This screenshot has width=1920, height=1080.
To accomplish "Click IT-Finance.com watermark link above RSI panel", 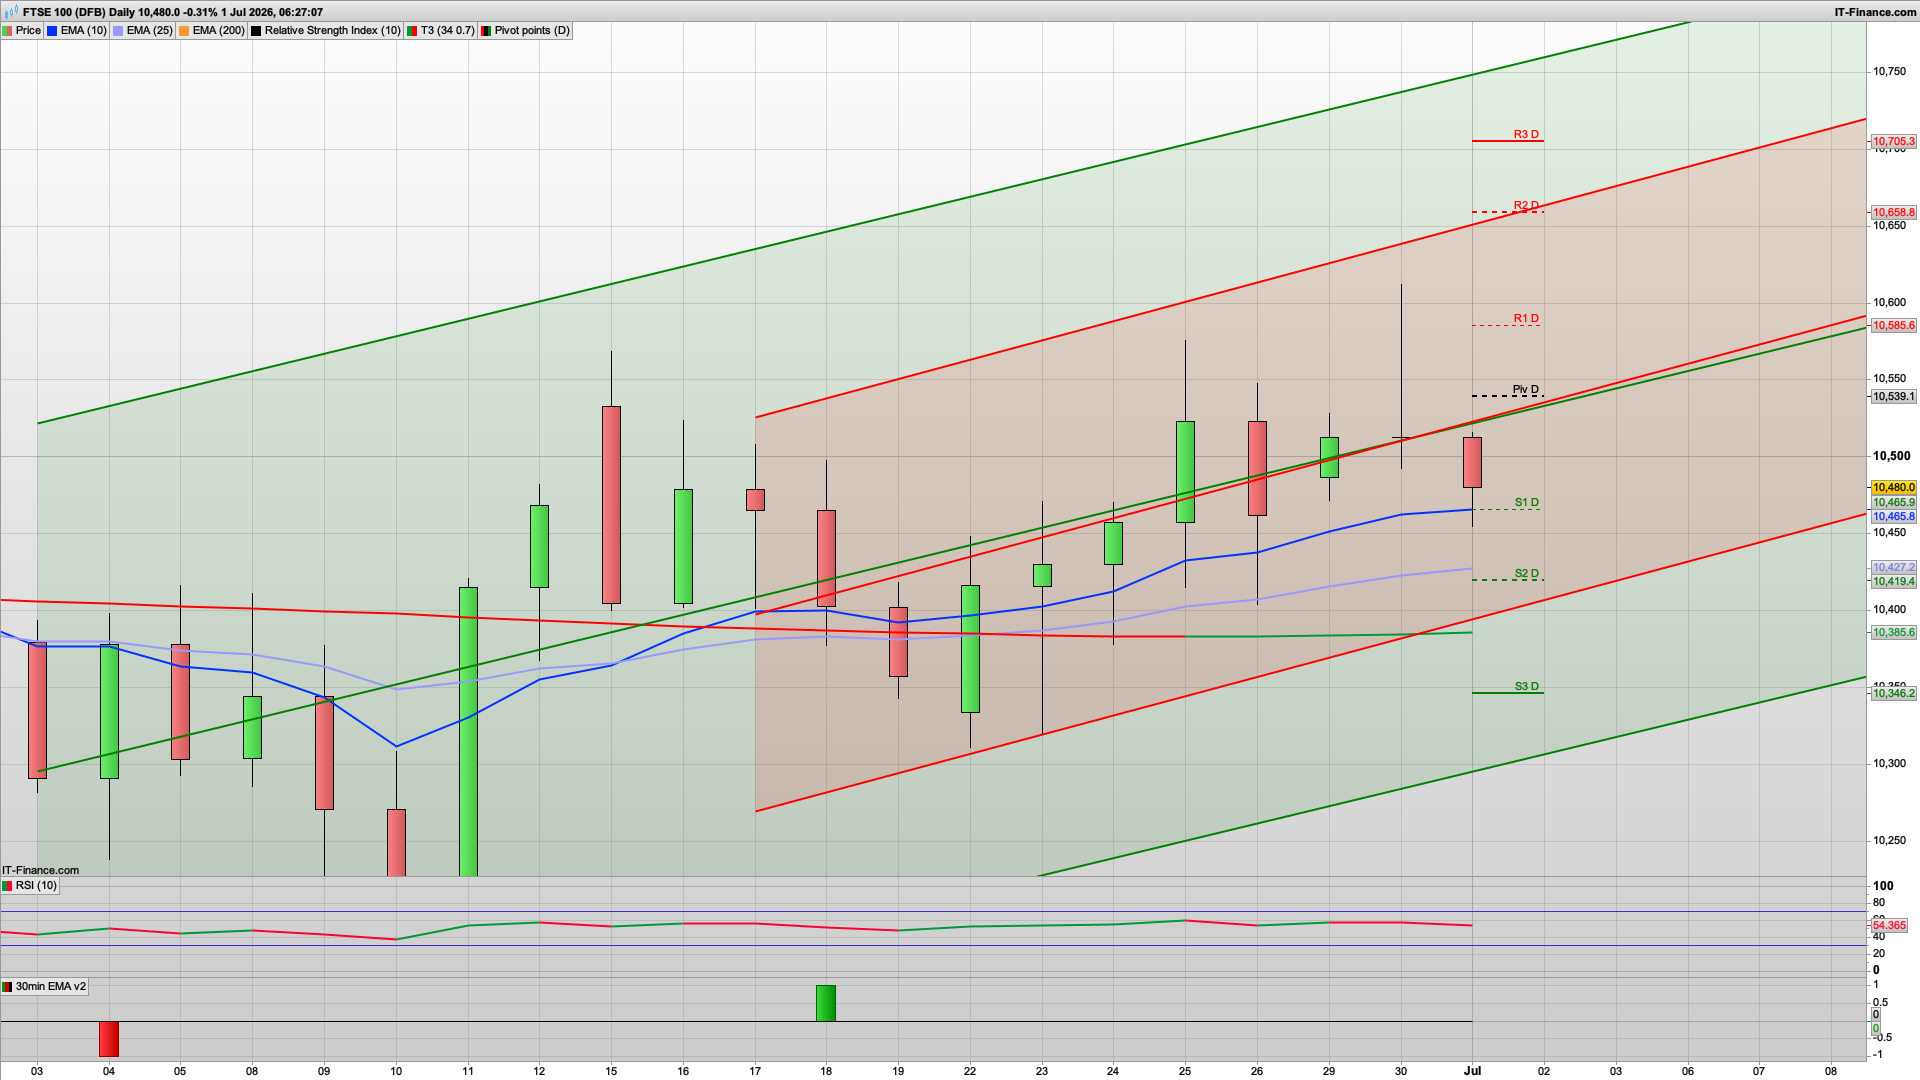I will pyautogui.click(x=40, y=870).
